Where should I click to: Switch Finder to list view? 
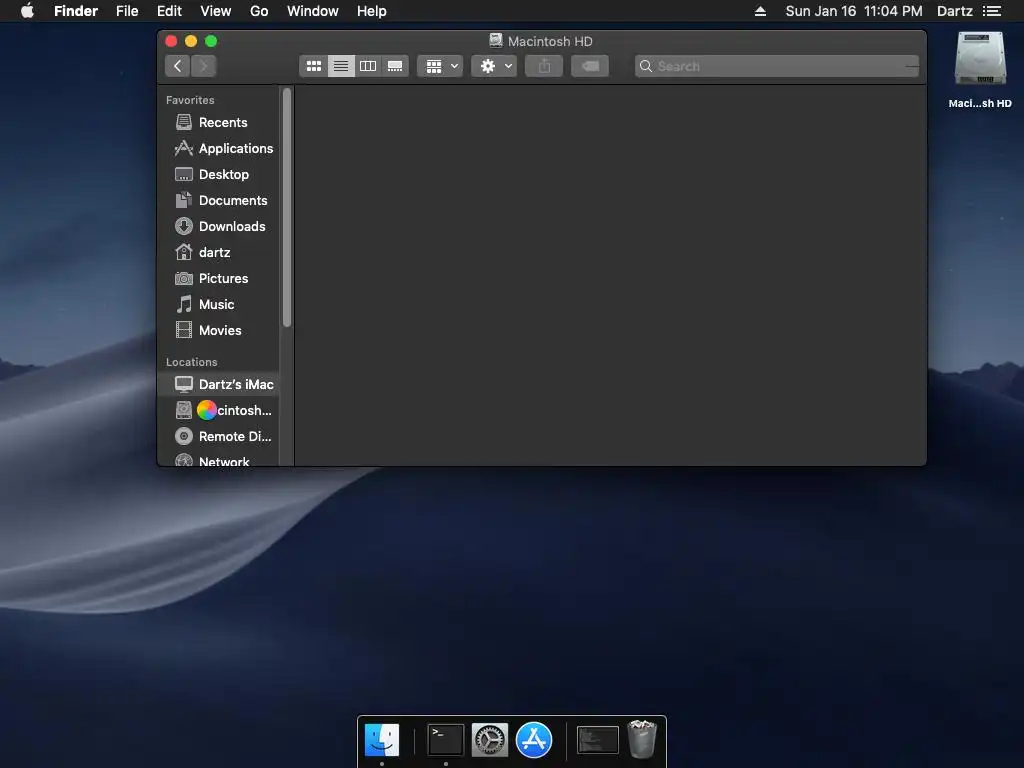[x=341, y=66]
